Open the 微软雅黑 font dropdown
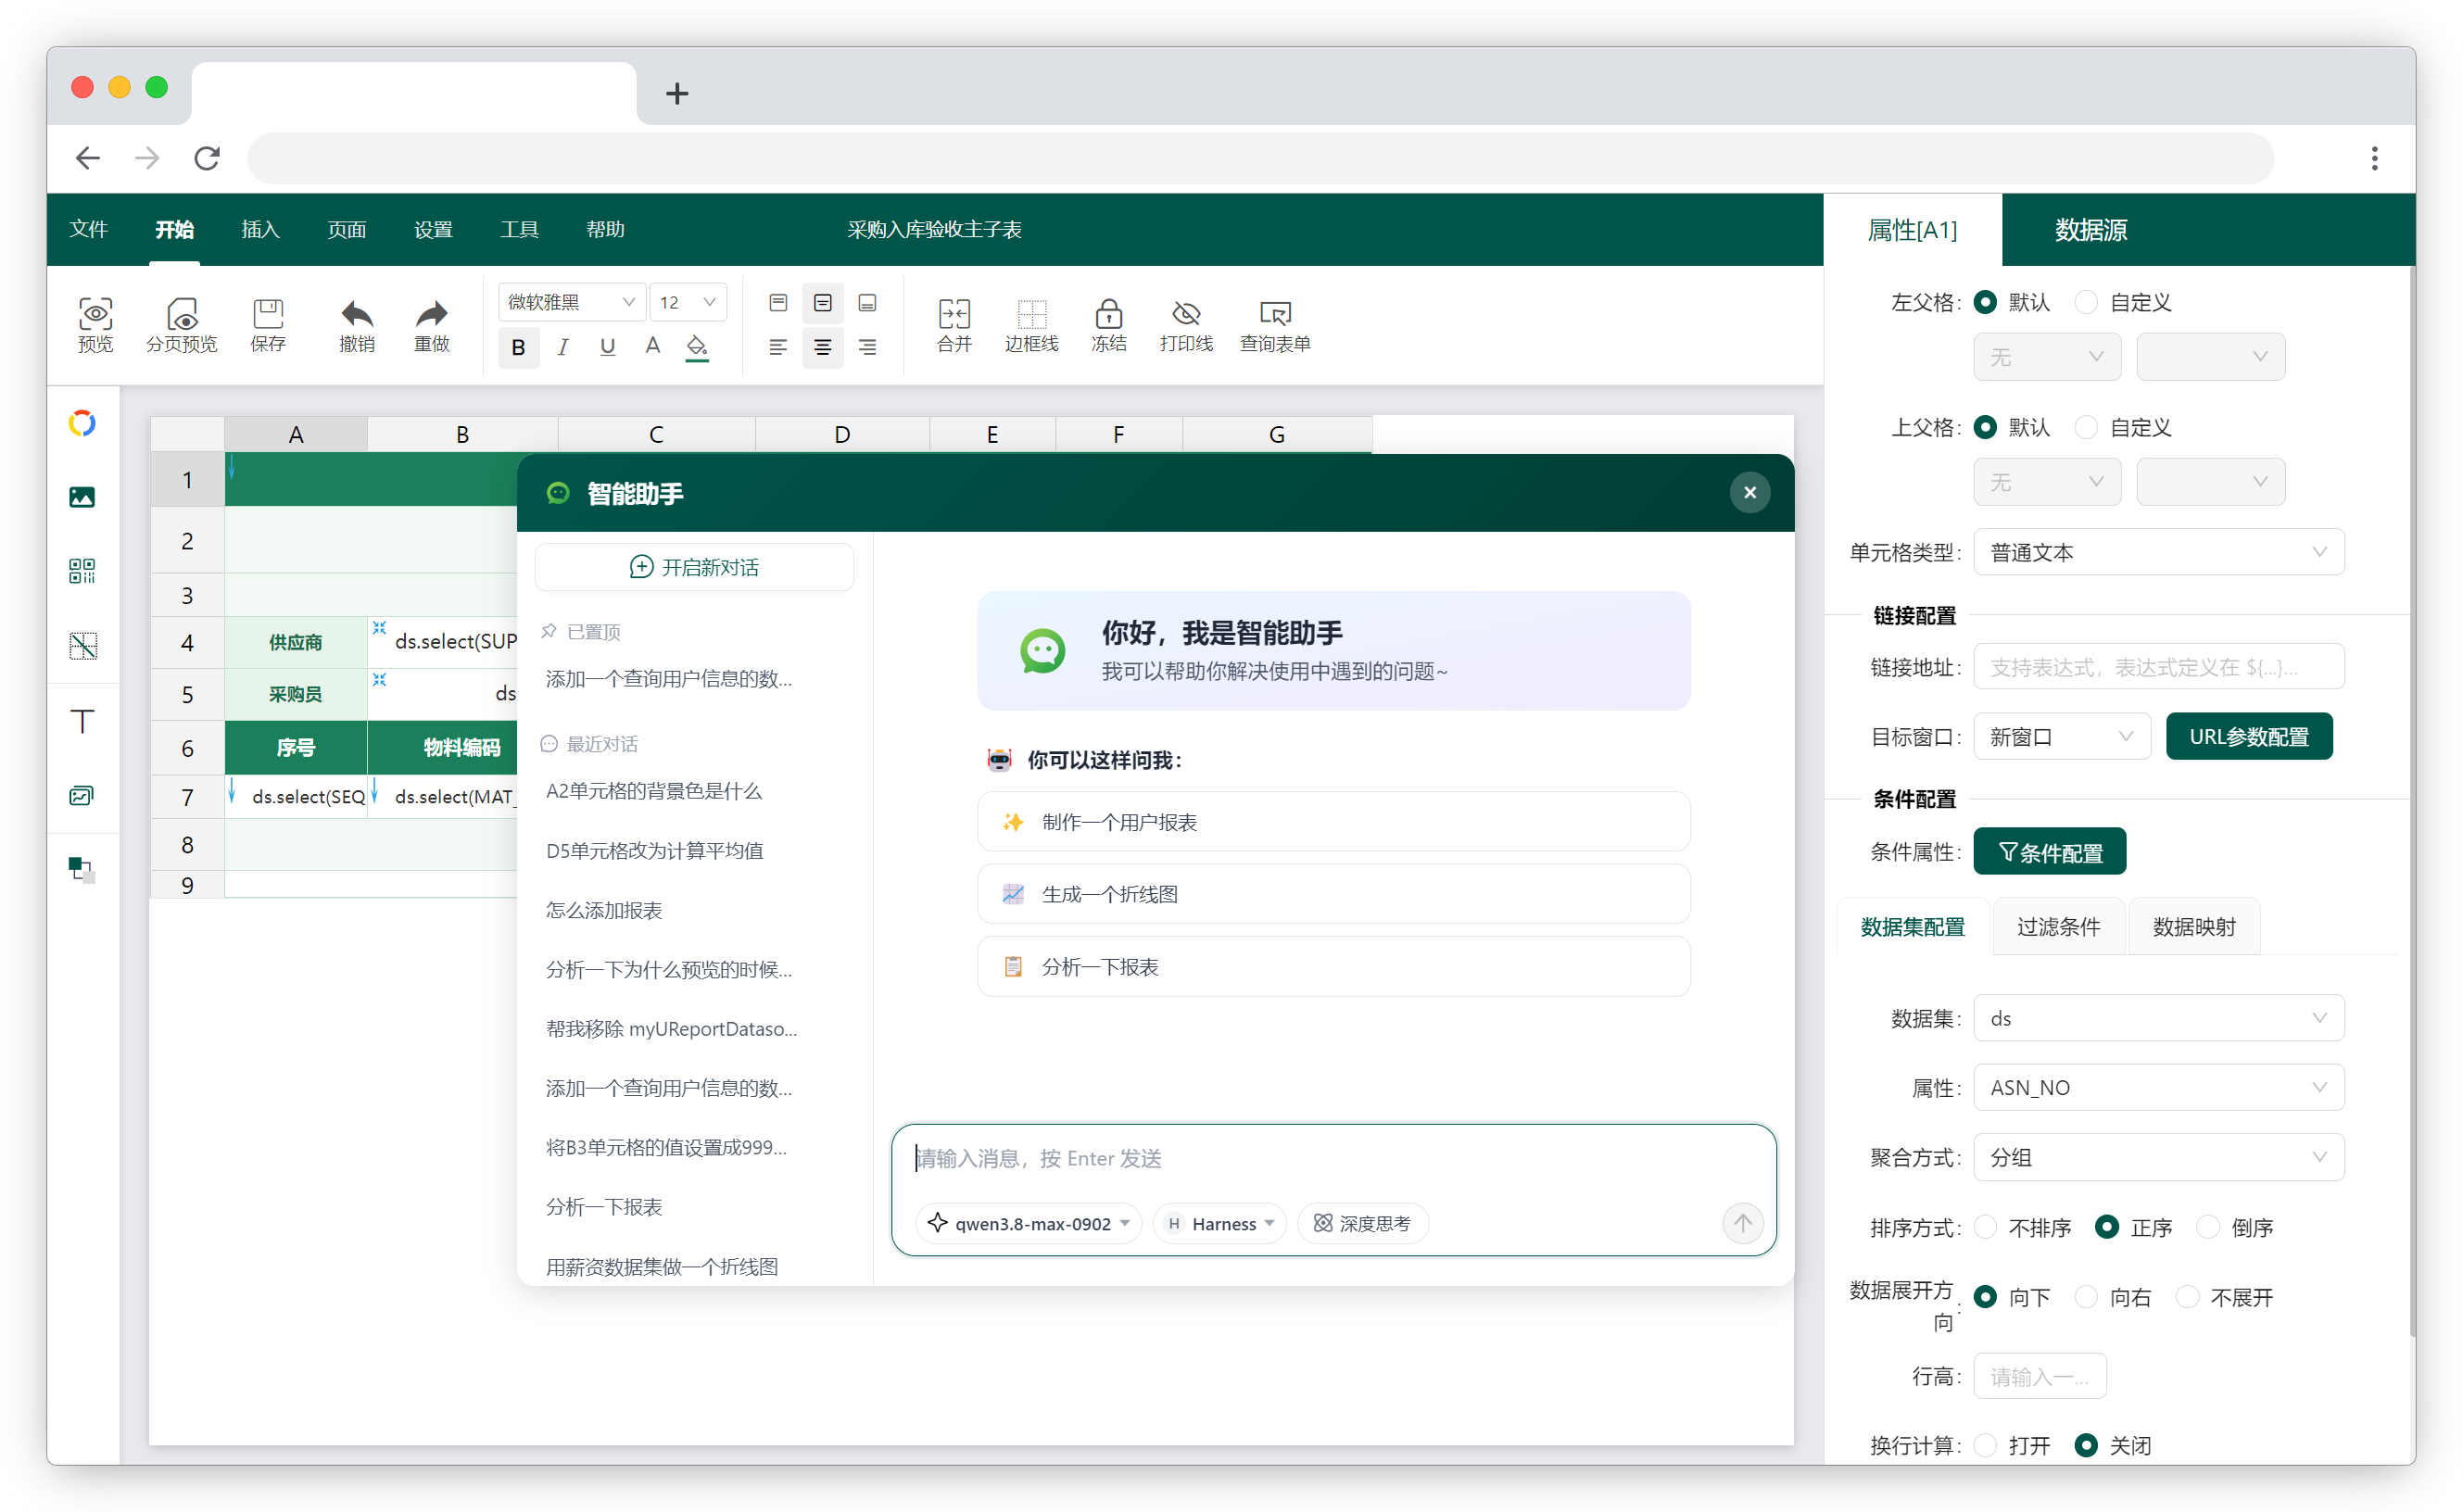The image size is (2463, 1512). click(x=571, y=302)
